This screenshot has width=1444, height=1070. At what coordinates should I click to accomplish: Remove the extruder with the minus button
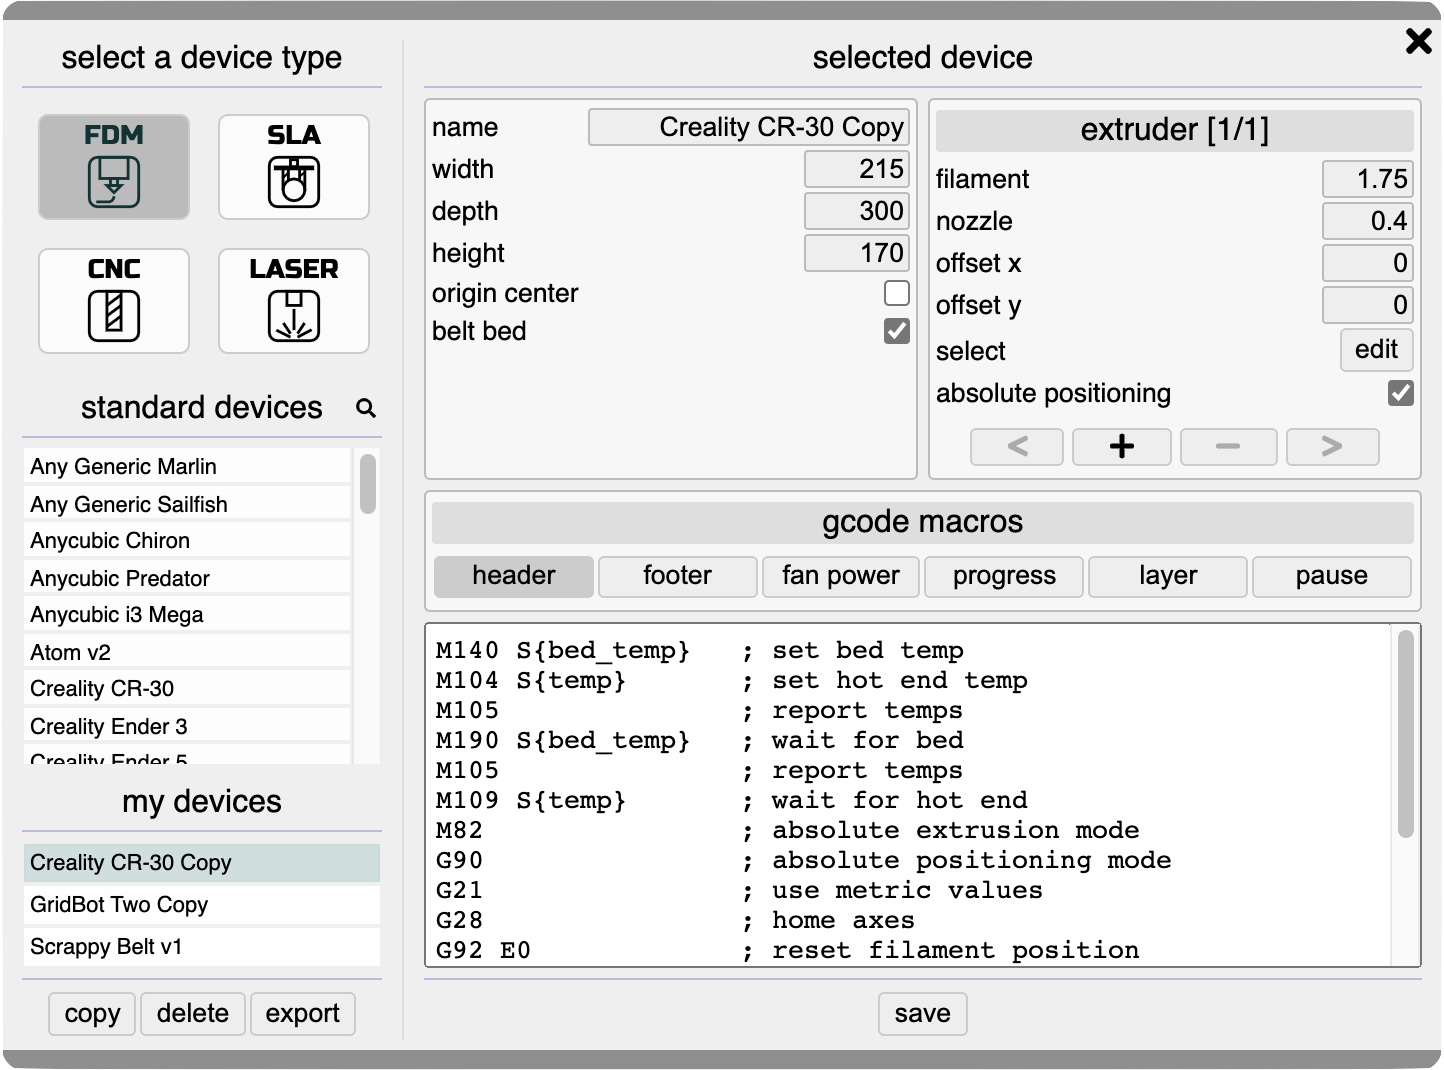[1228, 446]
